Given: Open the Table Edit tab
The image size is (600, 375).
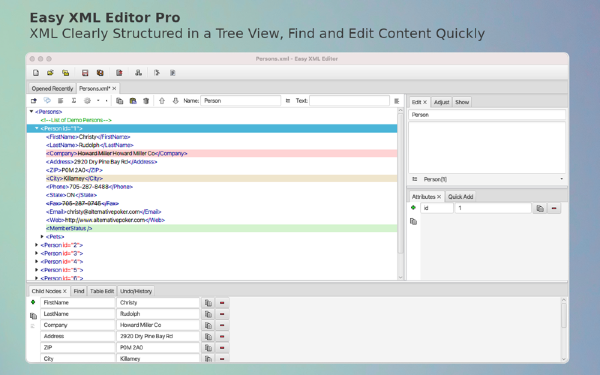Looking at the screenshot, I should coord(102,291).
